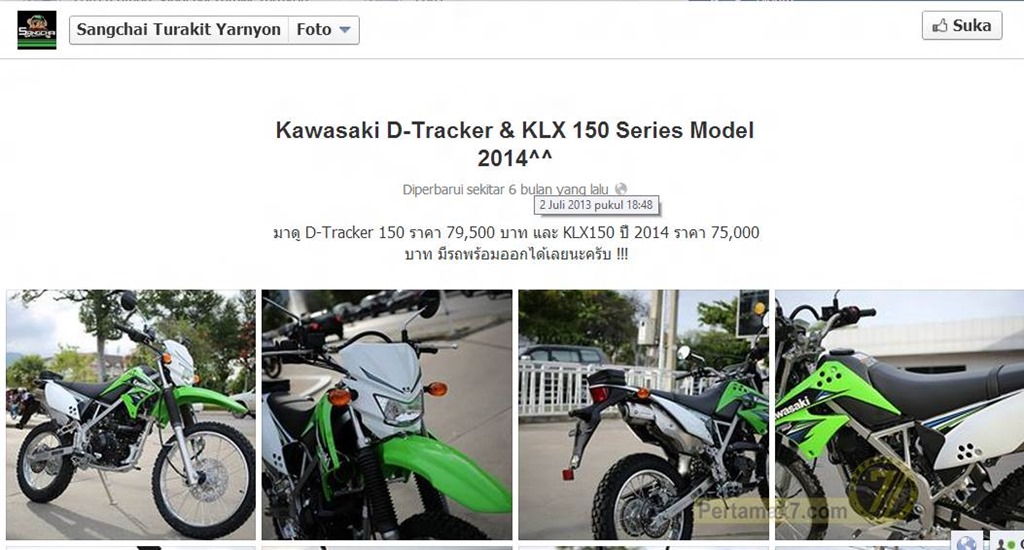Open the Sangchai Turakit Yarnyon page button
Screen dimensions: 1024x550
(179, 30)
